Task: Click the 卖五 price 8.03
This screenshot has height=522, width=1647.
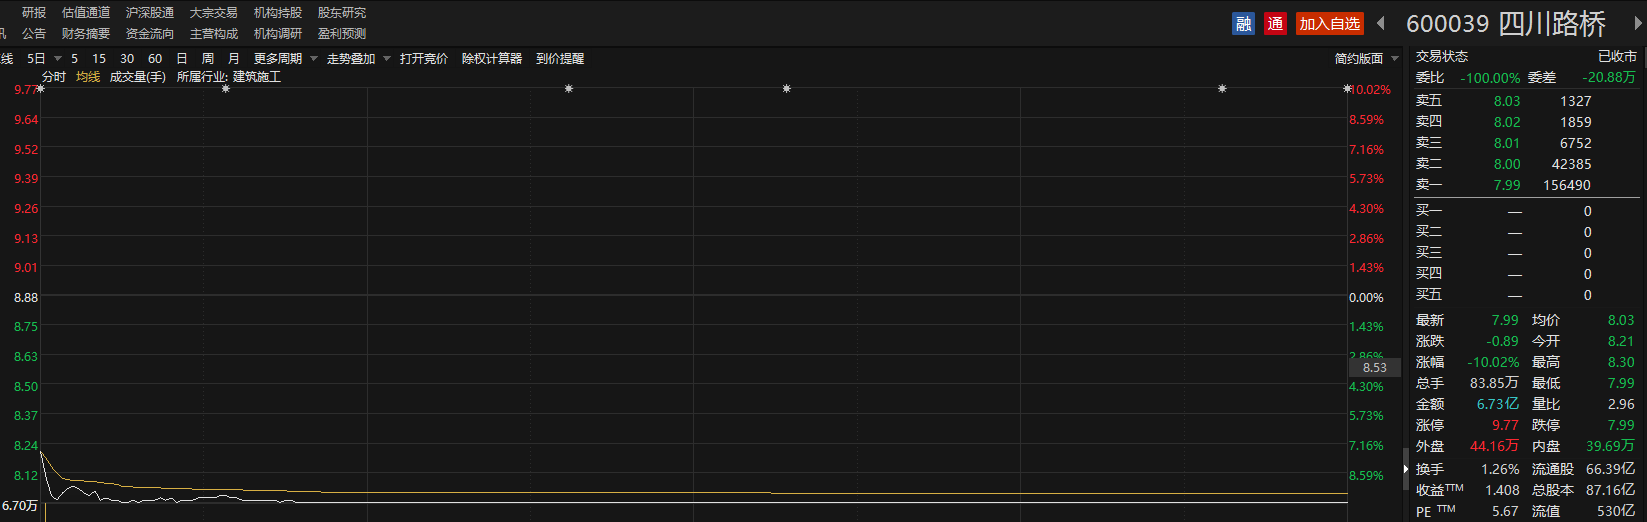Action: (x=1507, y=101)
